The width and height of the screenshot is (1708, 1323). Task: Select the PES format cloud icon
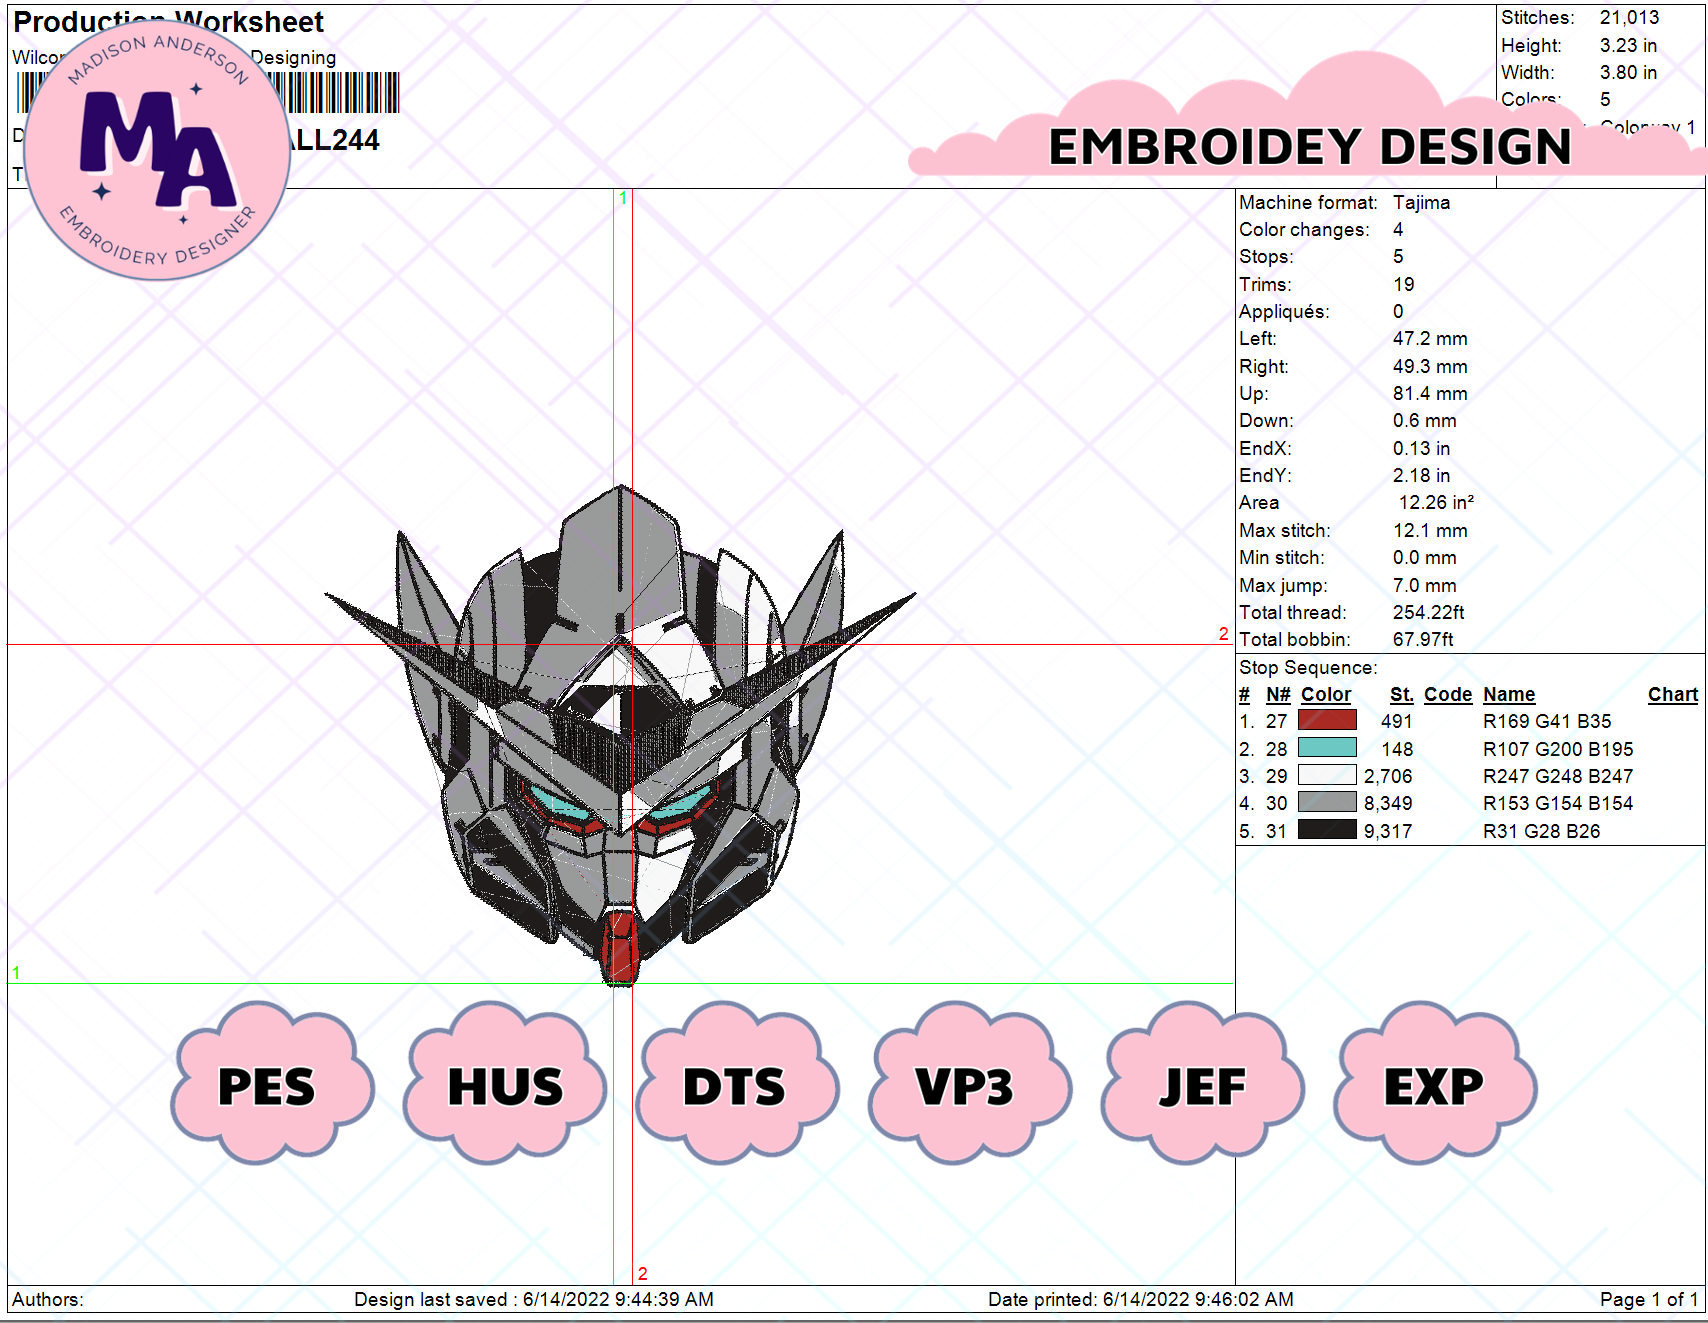tap(267, 1087)
